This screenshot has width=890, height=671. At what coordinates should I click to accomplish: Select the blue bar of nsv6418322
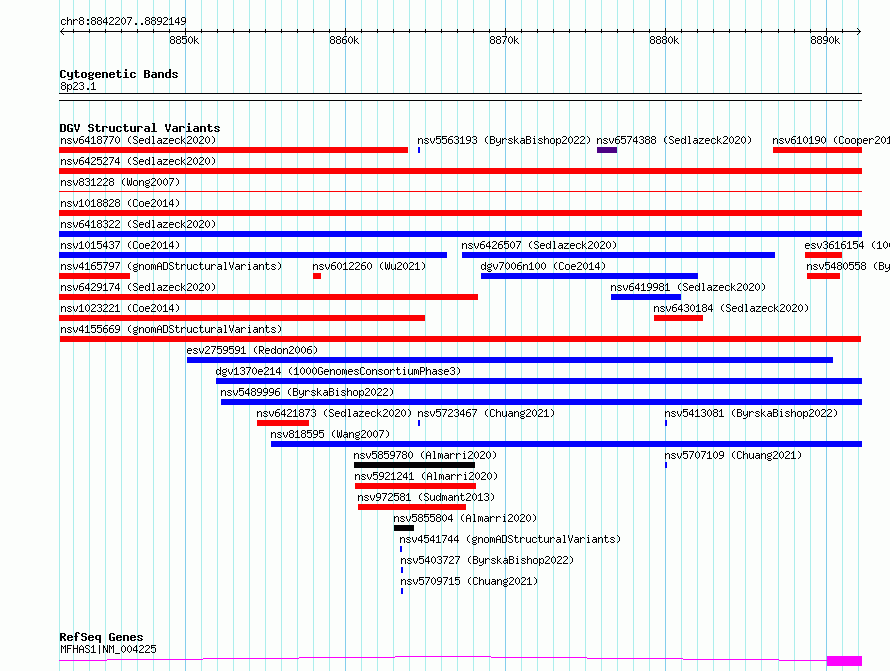pos(460,234)
